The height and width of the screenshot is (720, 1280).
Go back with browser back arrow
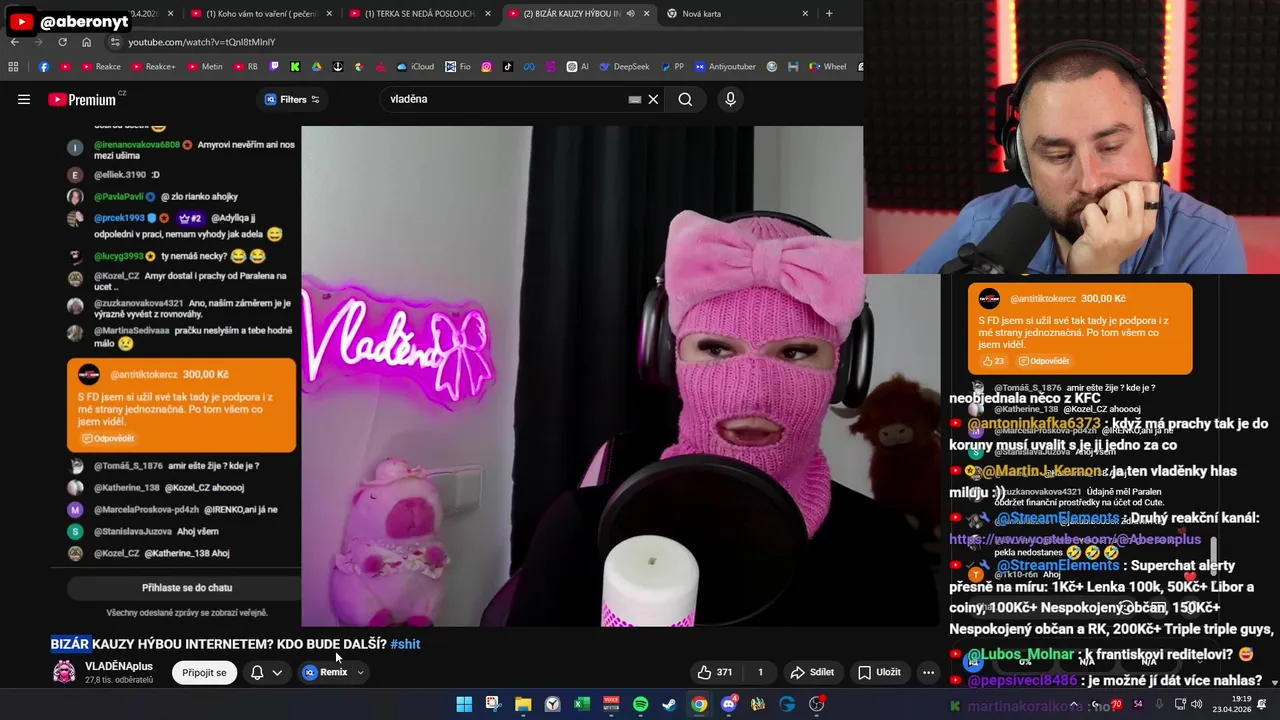tap(14, 42)
